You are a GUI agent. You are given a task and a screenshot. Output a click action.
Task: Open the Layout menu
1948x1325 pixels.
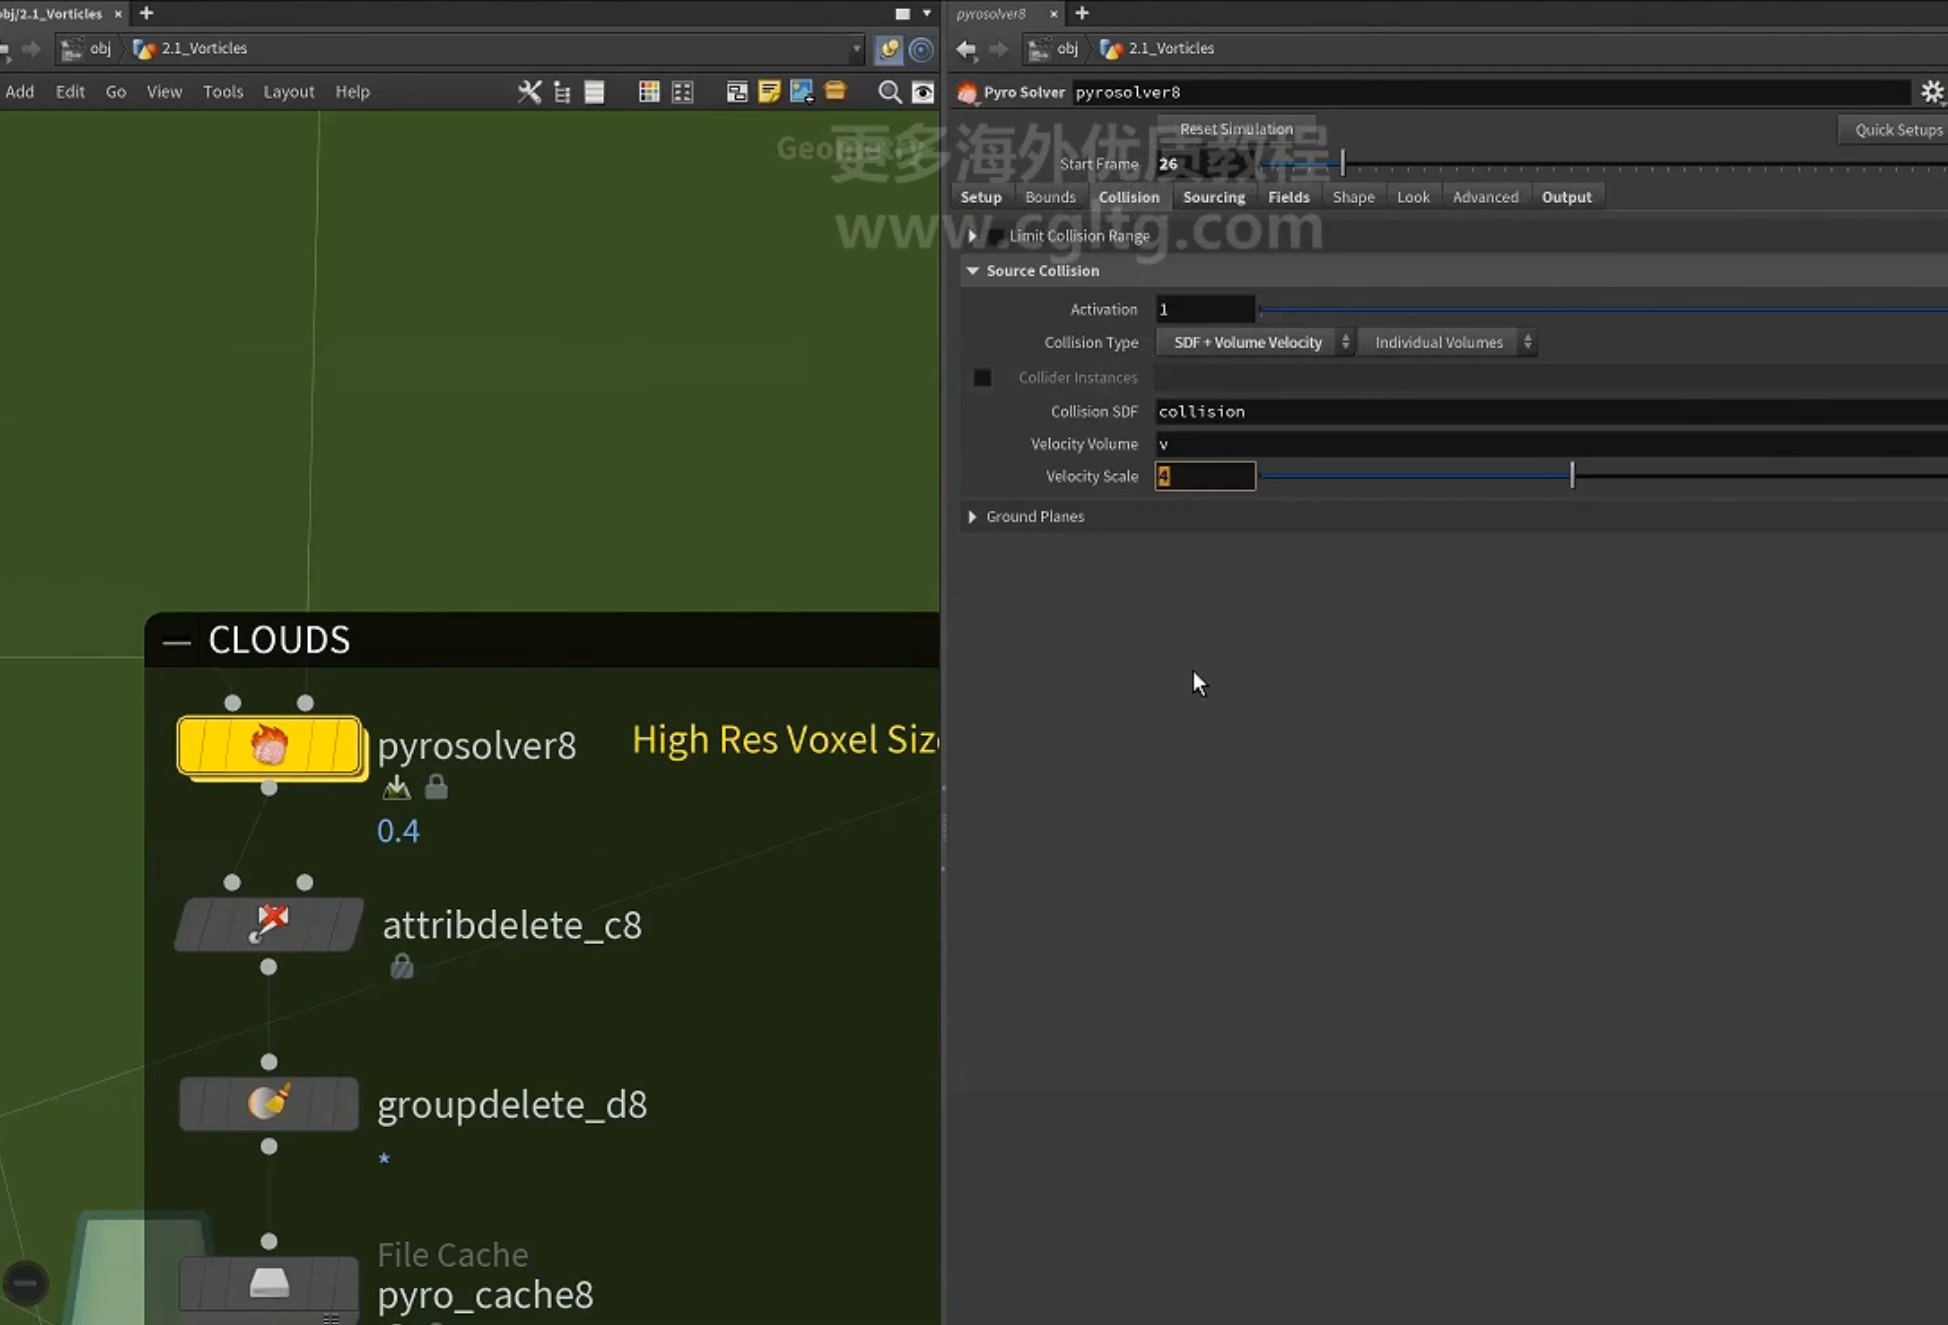(x=289, y=91)
